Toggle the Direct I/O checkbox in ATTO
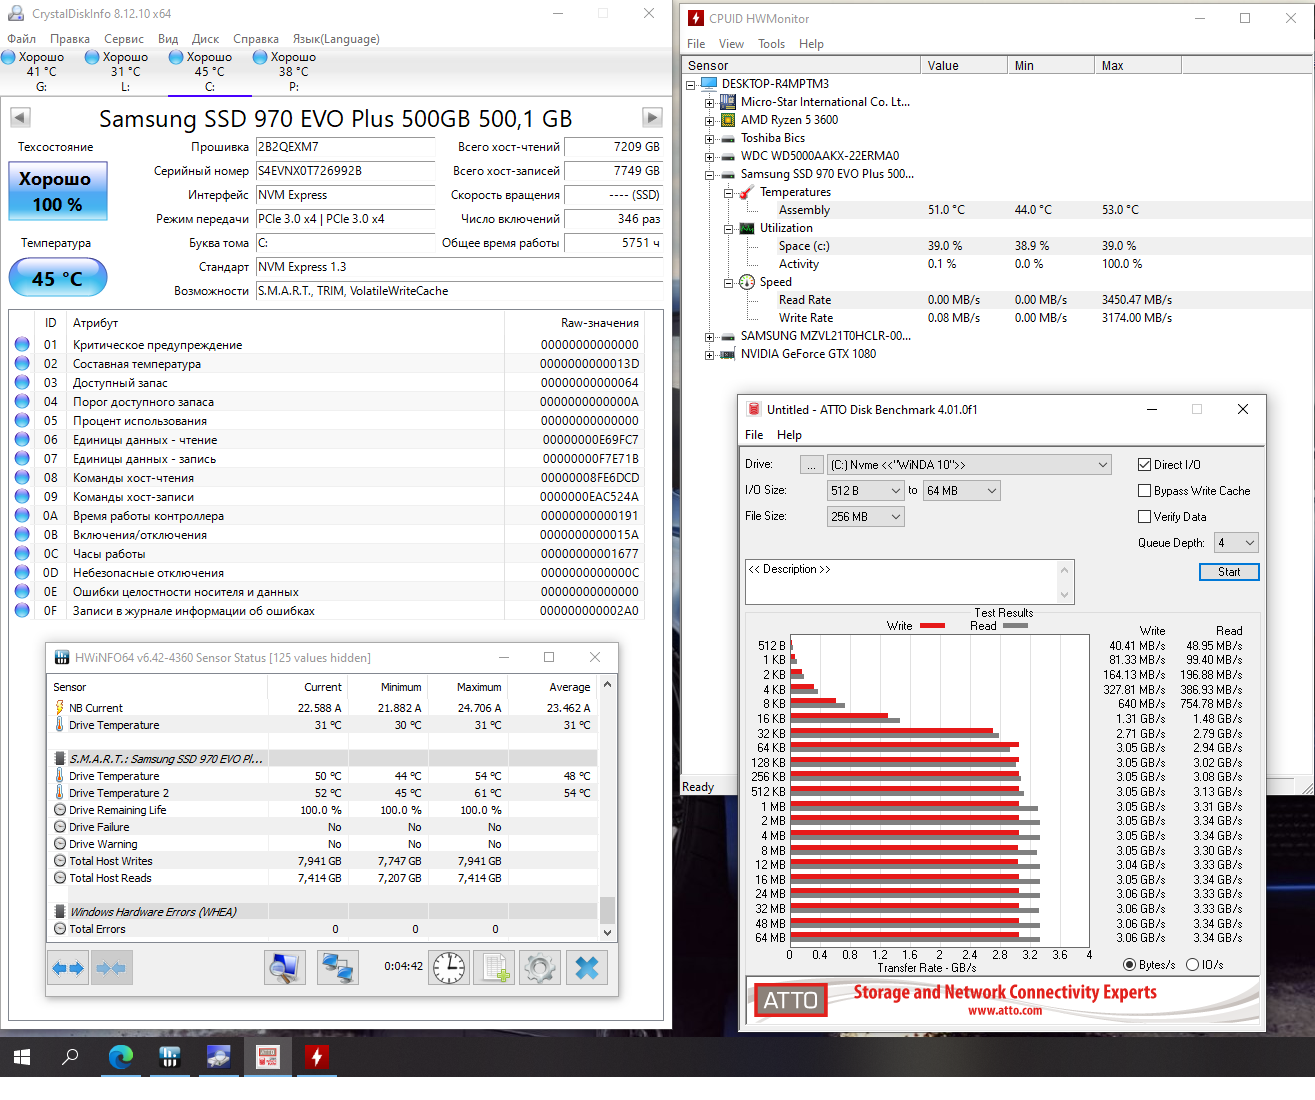The width and height of the screenshot is (1315, 1100). point(1144,465)
